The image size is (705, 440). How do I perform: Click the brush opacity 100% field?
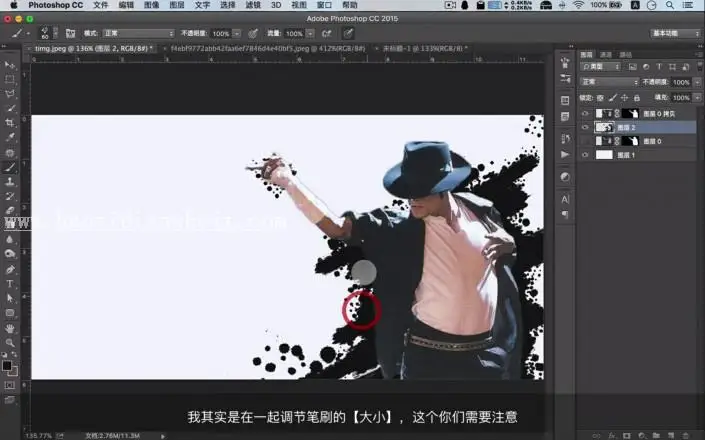pos(220,33)
